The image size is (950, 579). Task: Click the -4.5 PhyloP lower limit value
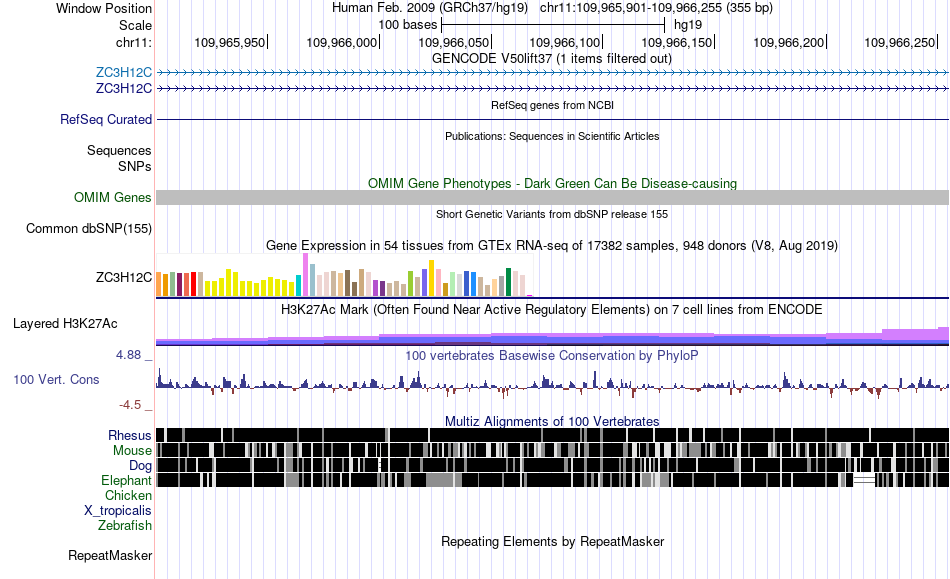(x=130, y=405)
